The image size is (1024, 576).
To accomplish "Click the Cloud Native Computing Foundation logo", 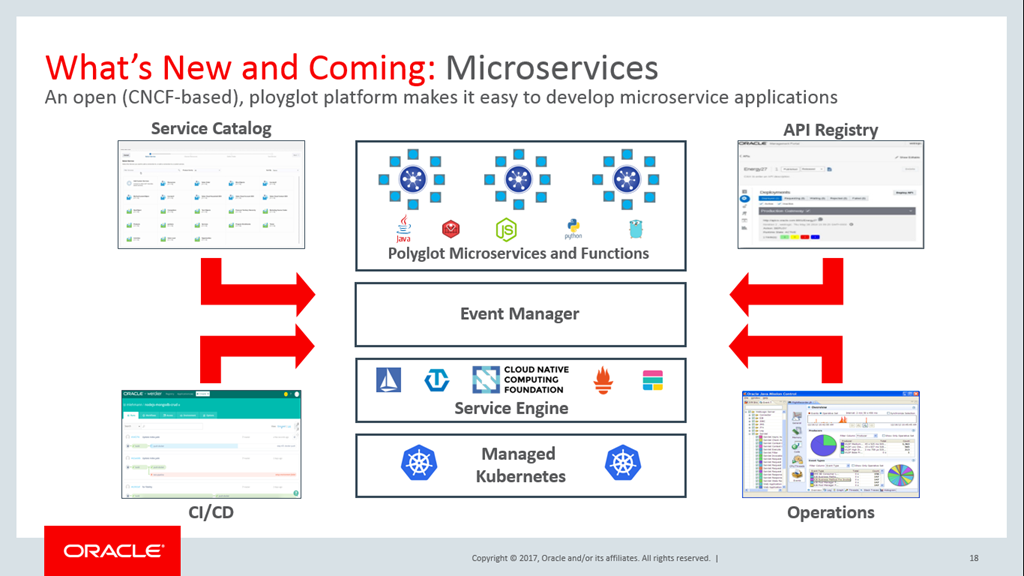I will 518,380.
